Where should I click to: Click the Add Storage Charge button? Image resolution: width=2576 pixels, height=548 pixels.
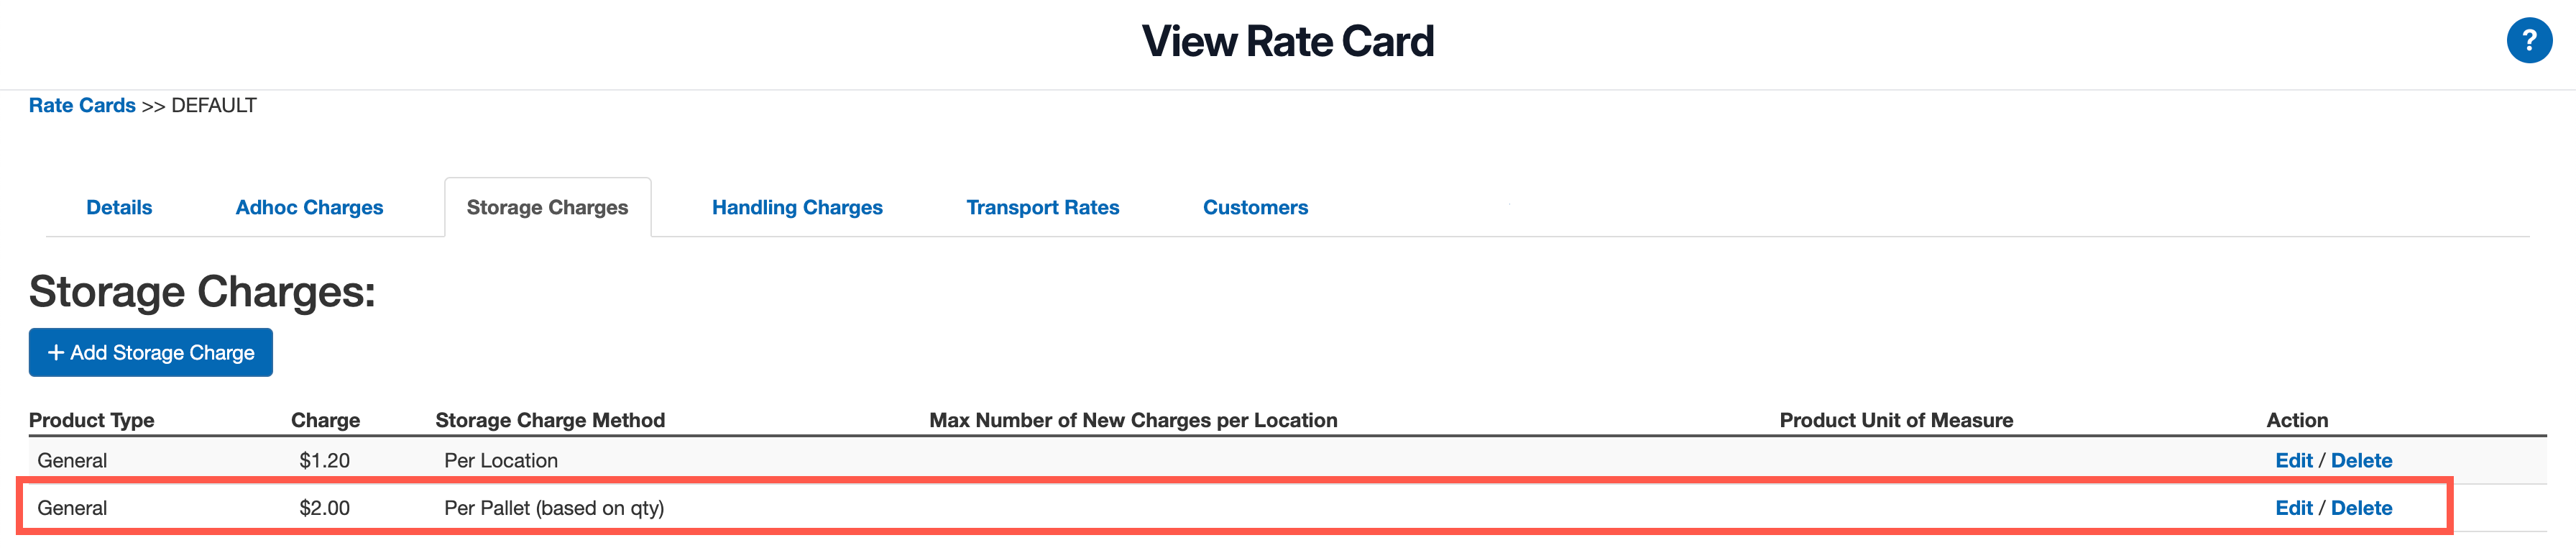150,352
